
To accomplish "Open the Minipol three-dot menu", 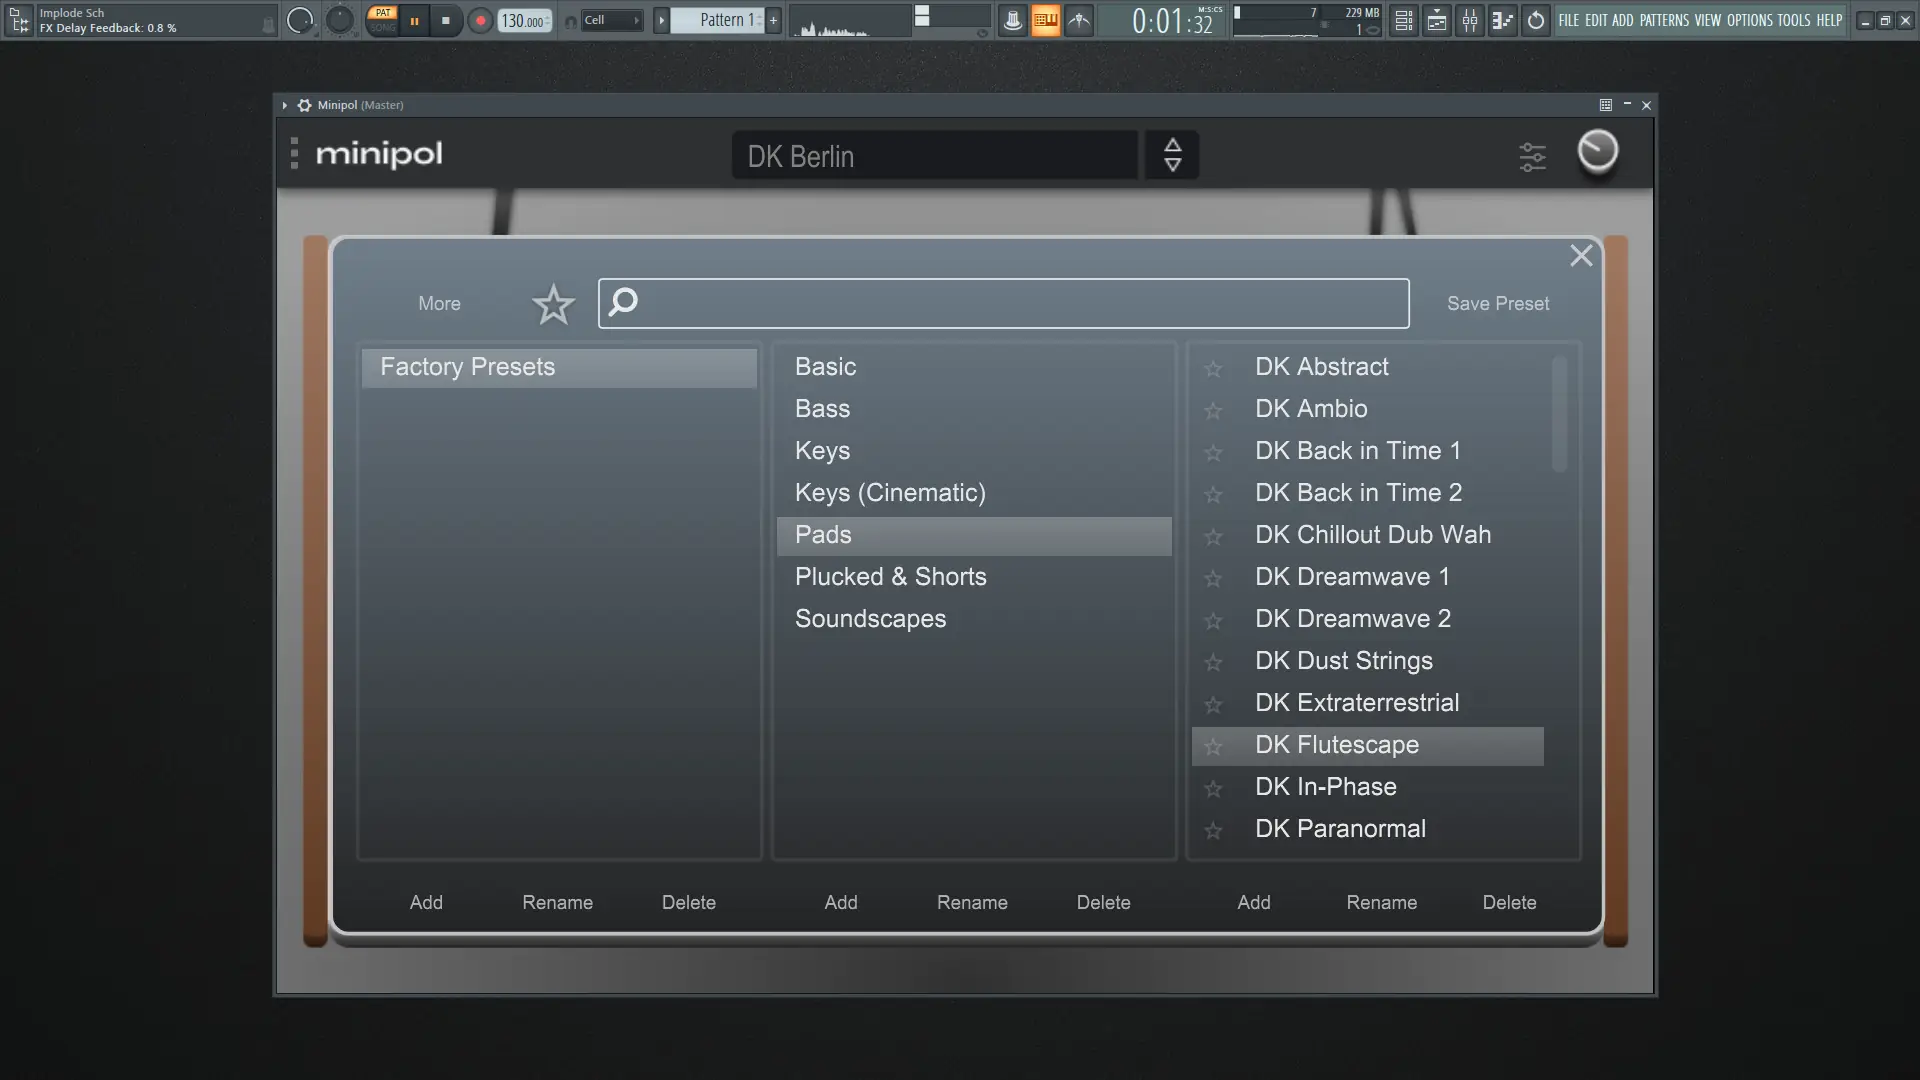I will point(294,153).
